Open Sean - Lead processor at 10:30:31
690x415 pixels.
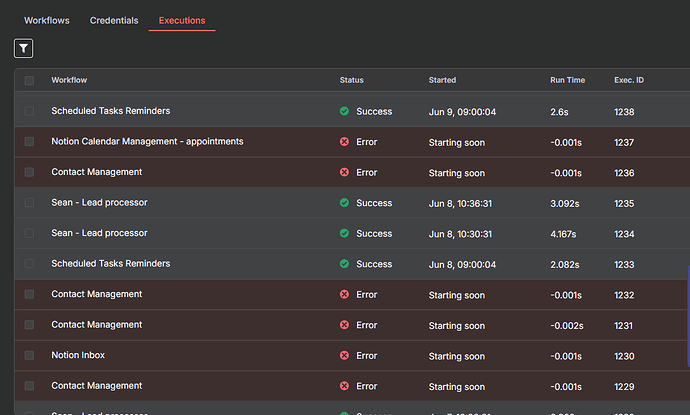(x=99, y=233)
